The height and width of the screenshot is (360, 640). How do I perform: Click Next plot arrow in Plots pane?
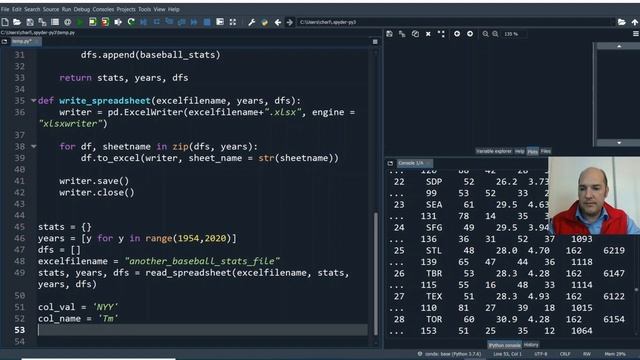coord(470,34)
